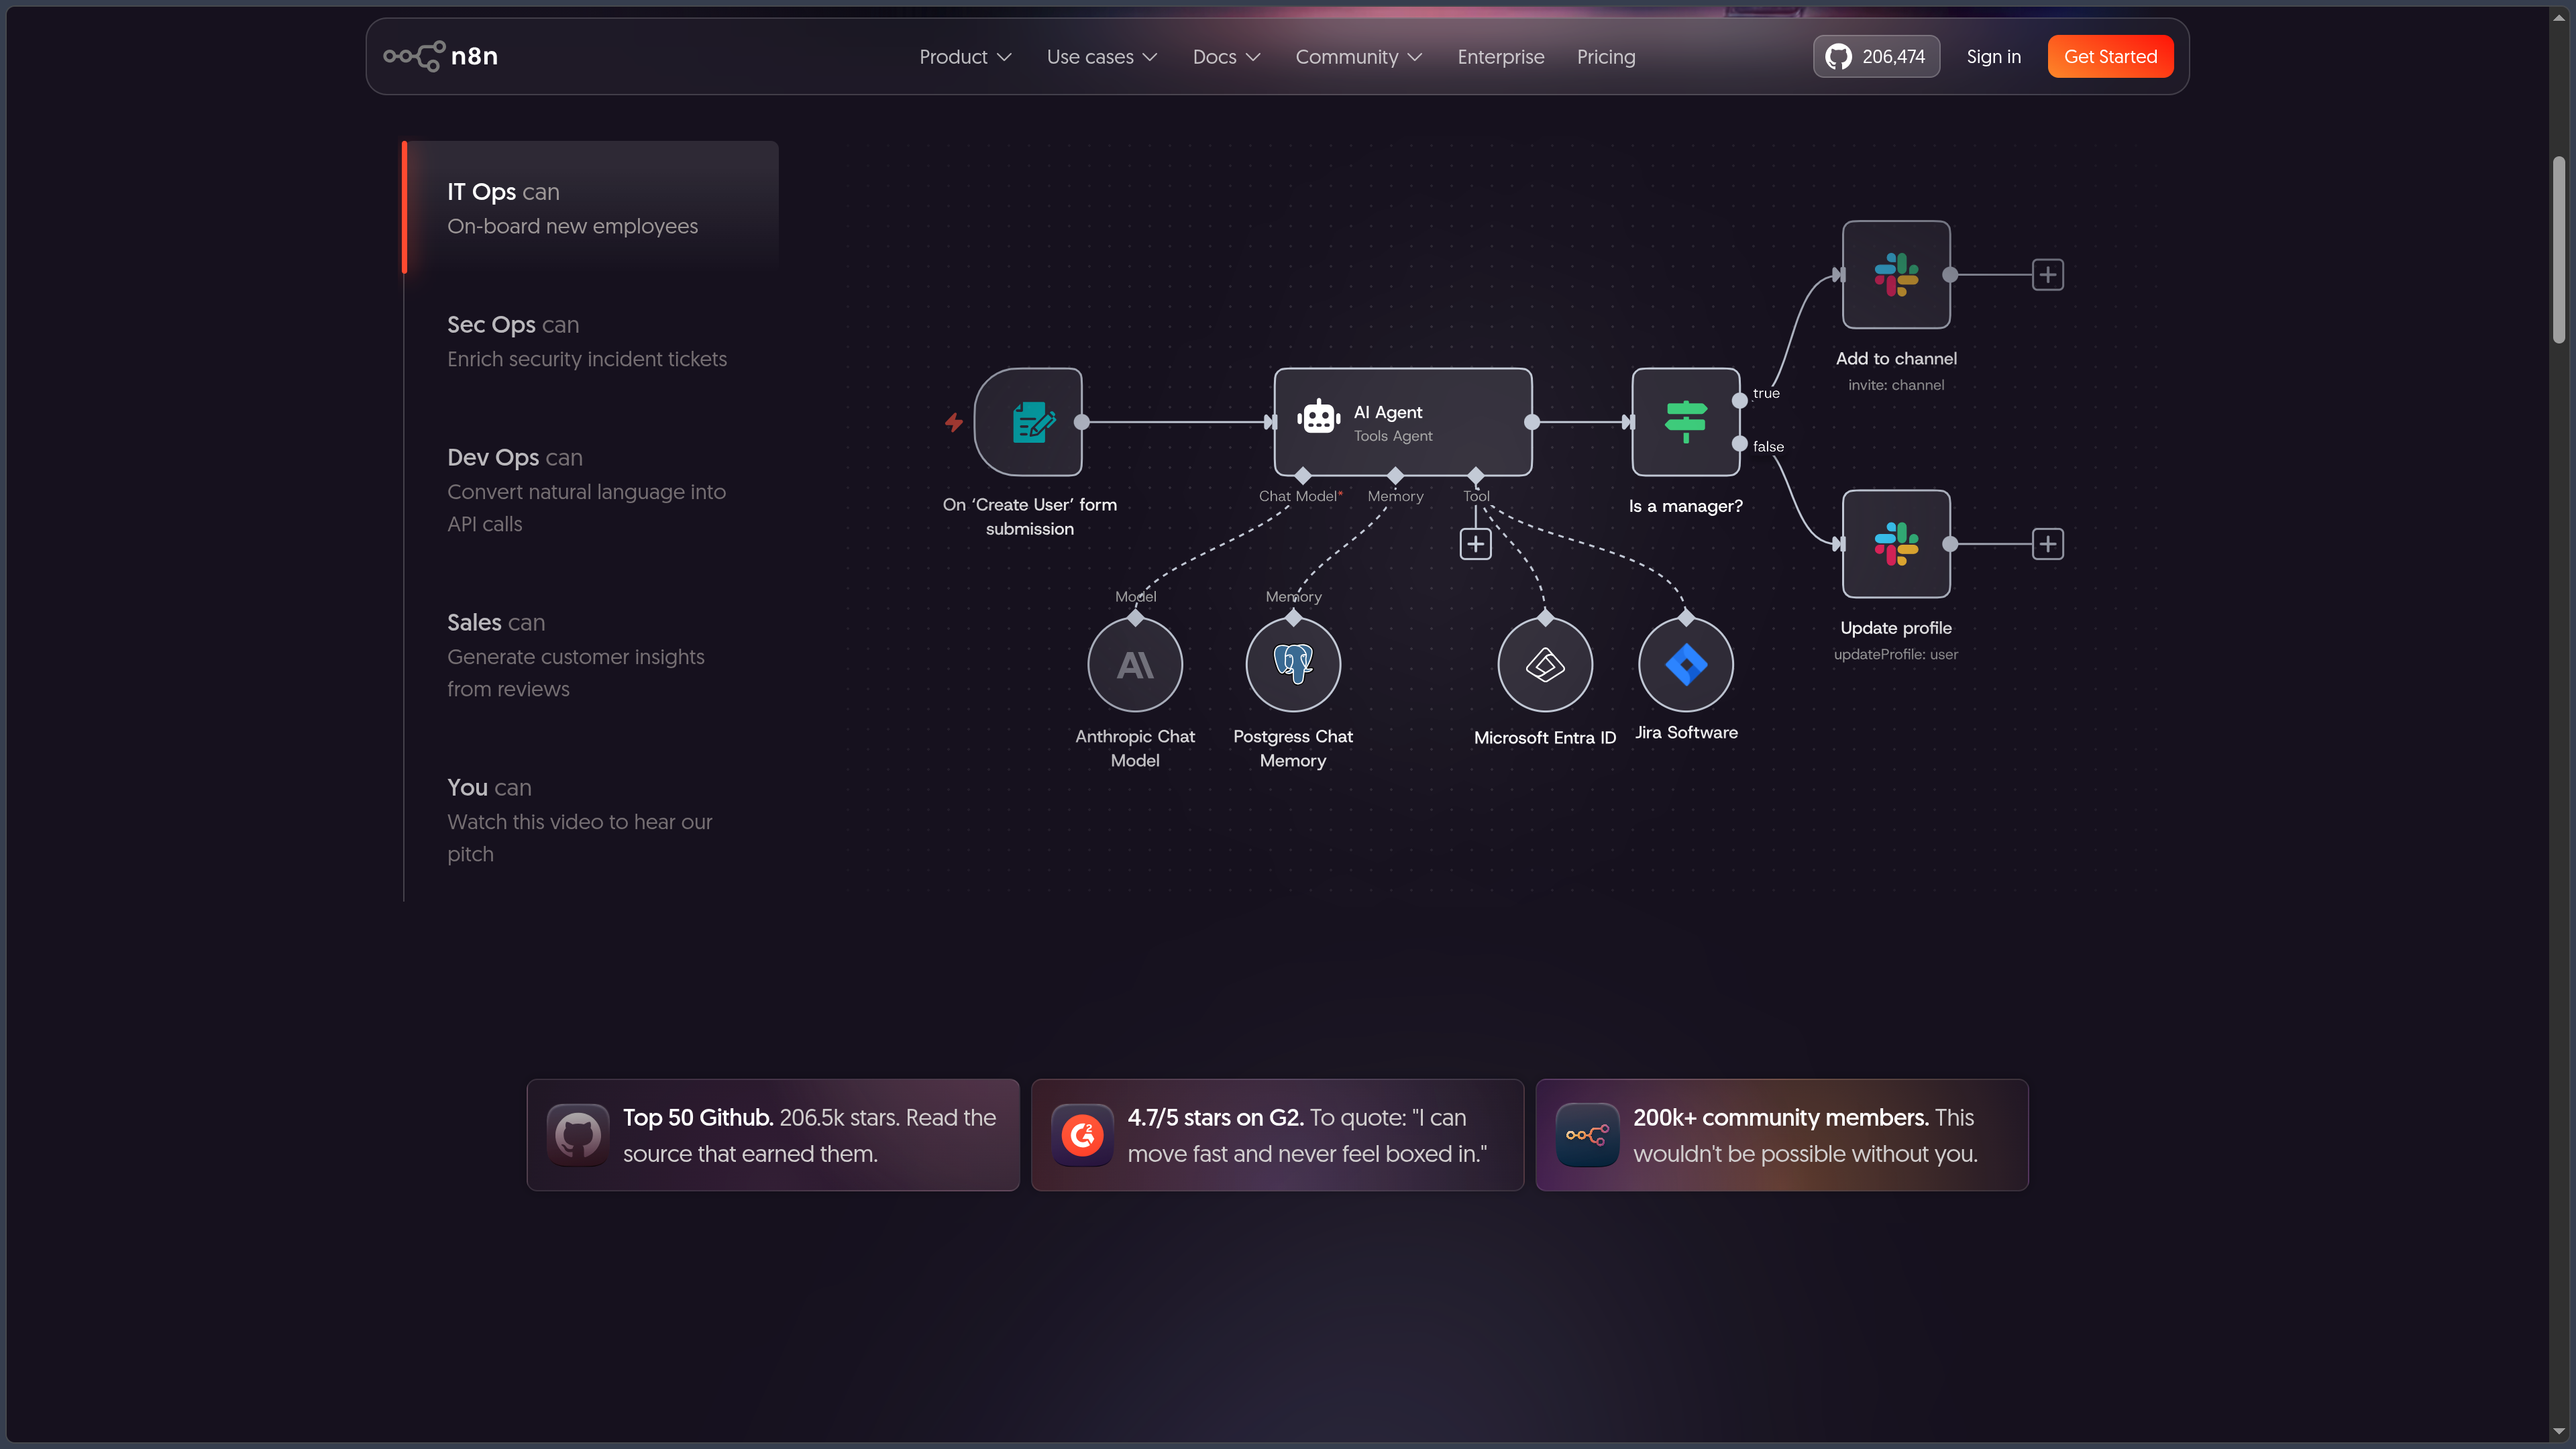Expand the Use cases dropdown menu
Viewport: 2576px width, 1449px height.
1102,57
